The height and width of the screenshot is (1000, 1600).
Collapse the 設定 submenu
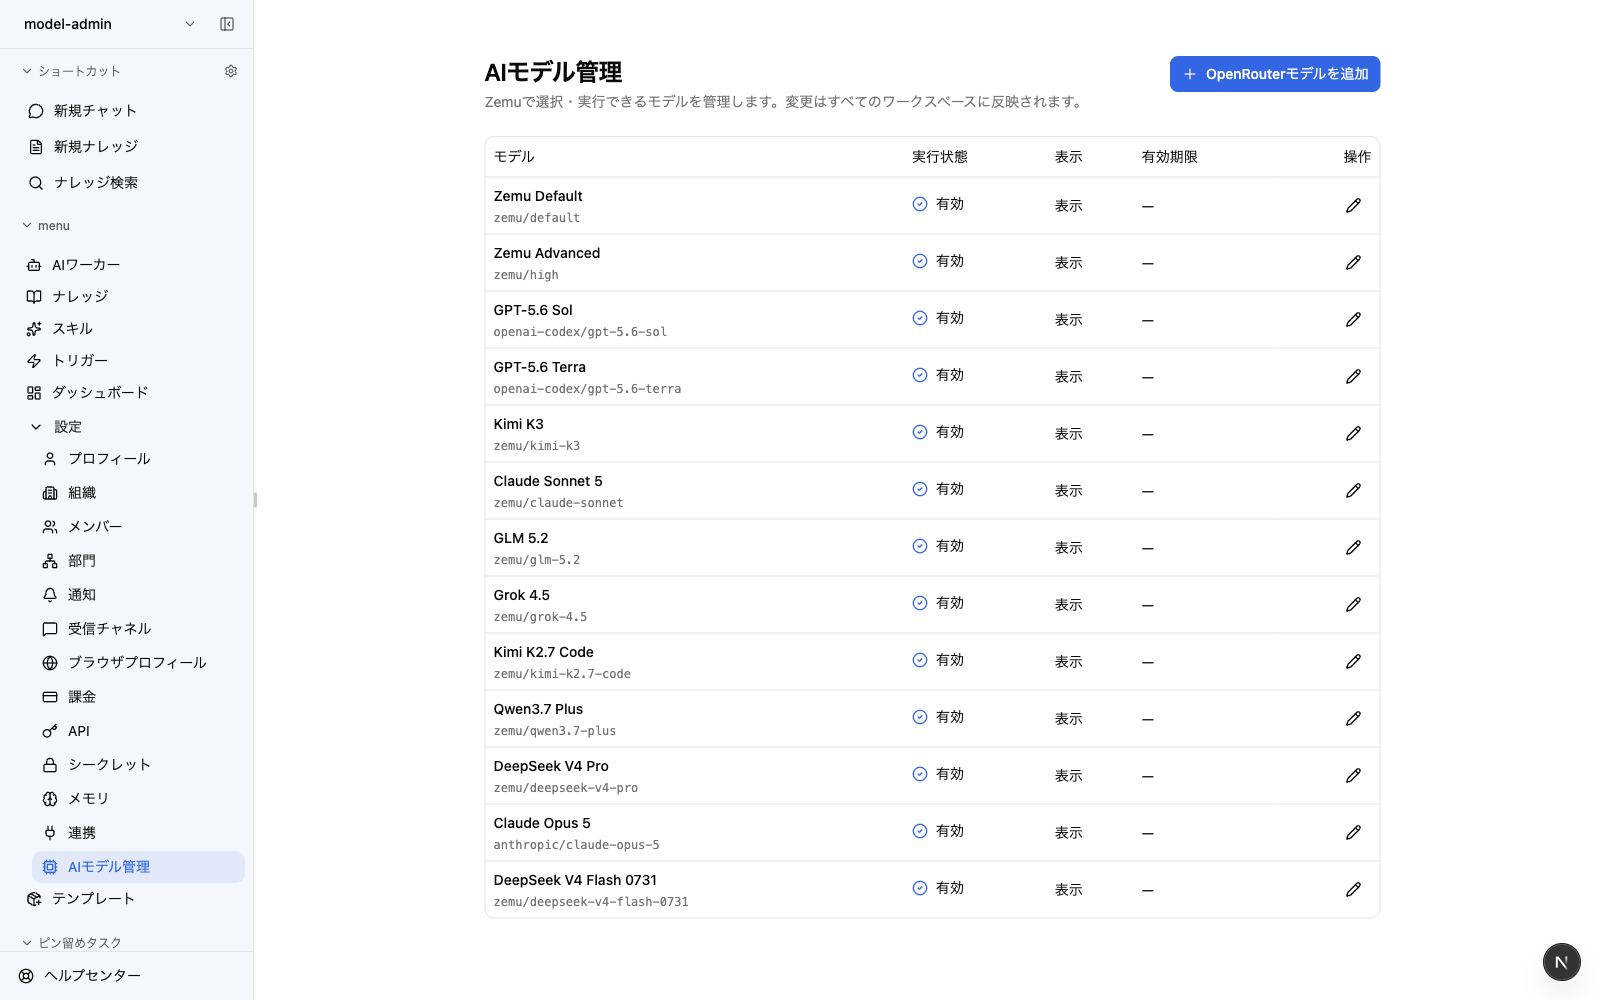tap(36, 427)
